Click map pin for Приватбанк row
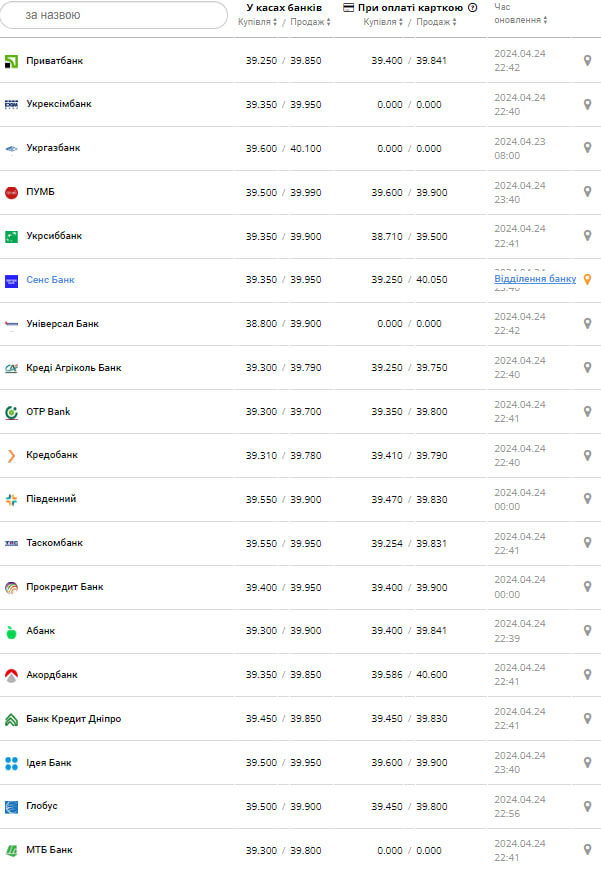This screenshot has height=870, width=601. point(587,61)
